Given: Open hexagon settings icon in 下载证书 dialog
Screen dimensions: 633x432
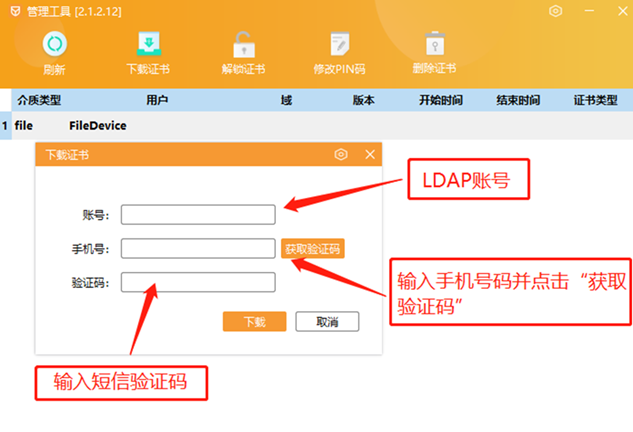Looking at the screenshot, I should 341,154.
